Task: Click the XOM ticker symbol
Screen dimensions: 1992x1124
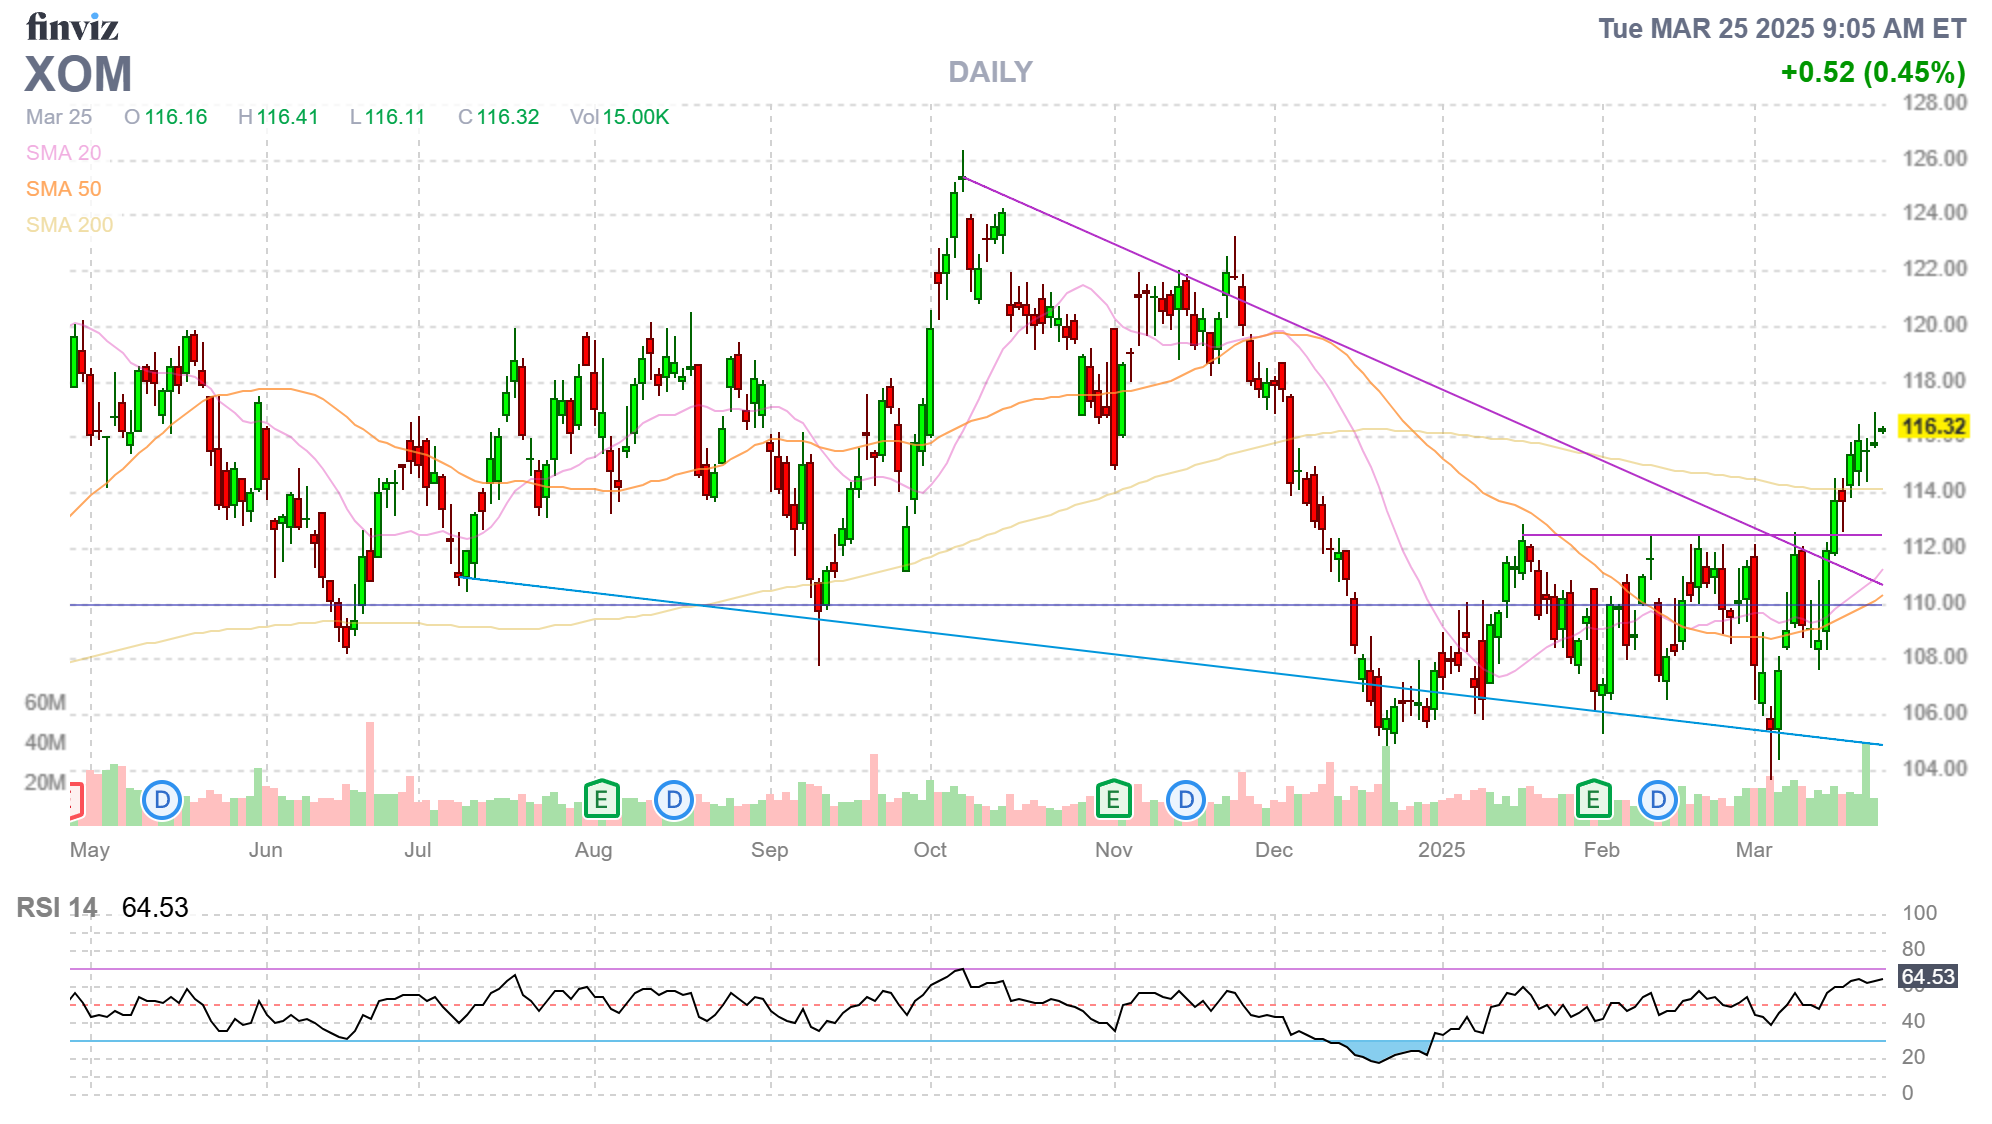Action: click(x=78, y=75)
